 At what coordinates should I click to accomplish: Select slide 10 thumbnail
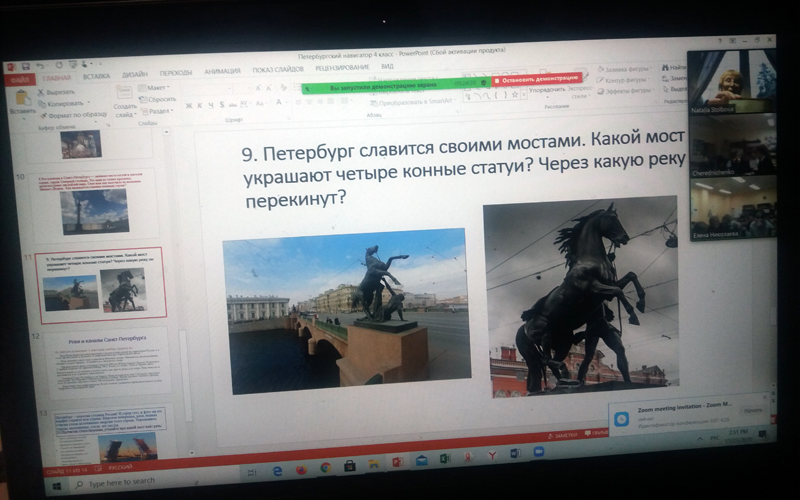95,206
